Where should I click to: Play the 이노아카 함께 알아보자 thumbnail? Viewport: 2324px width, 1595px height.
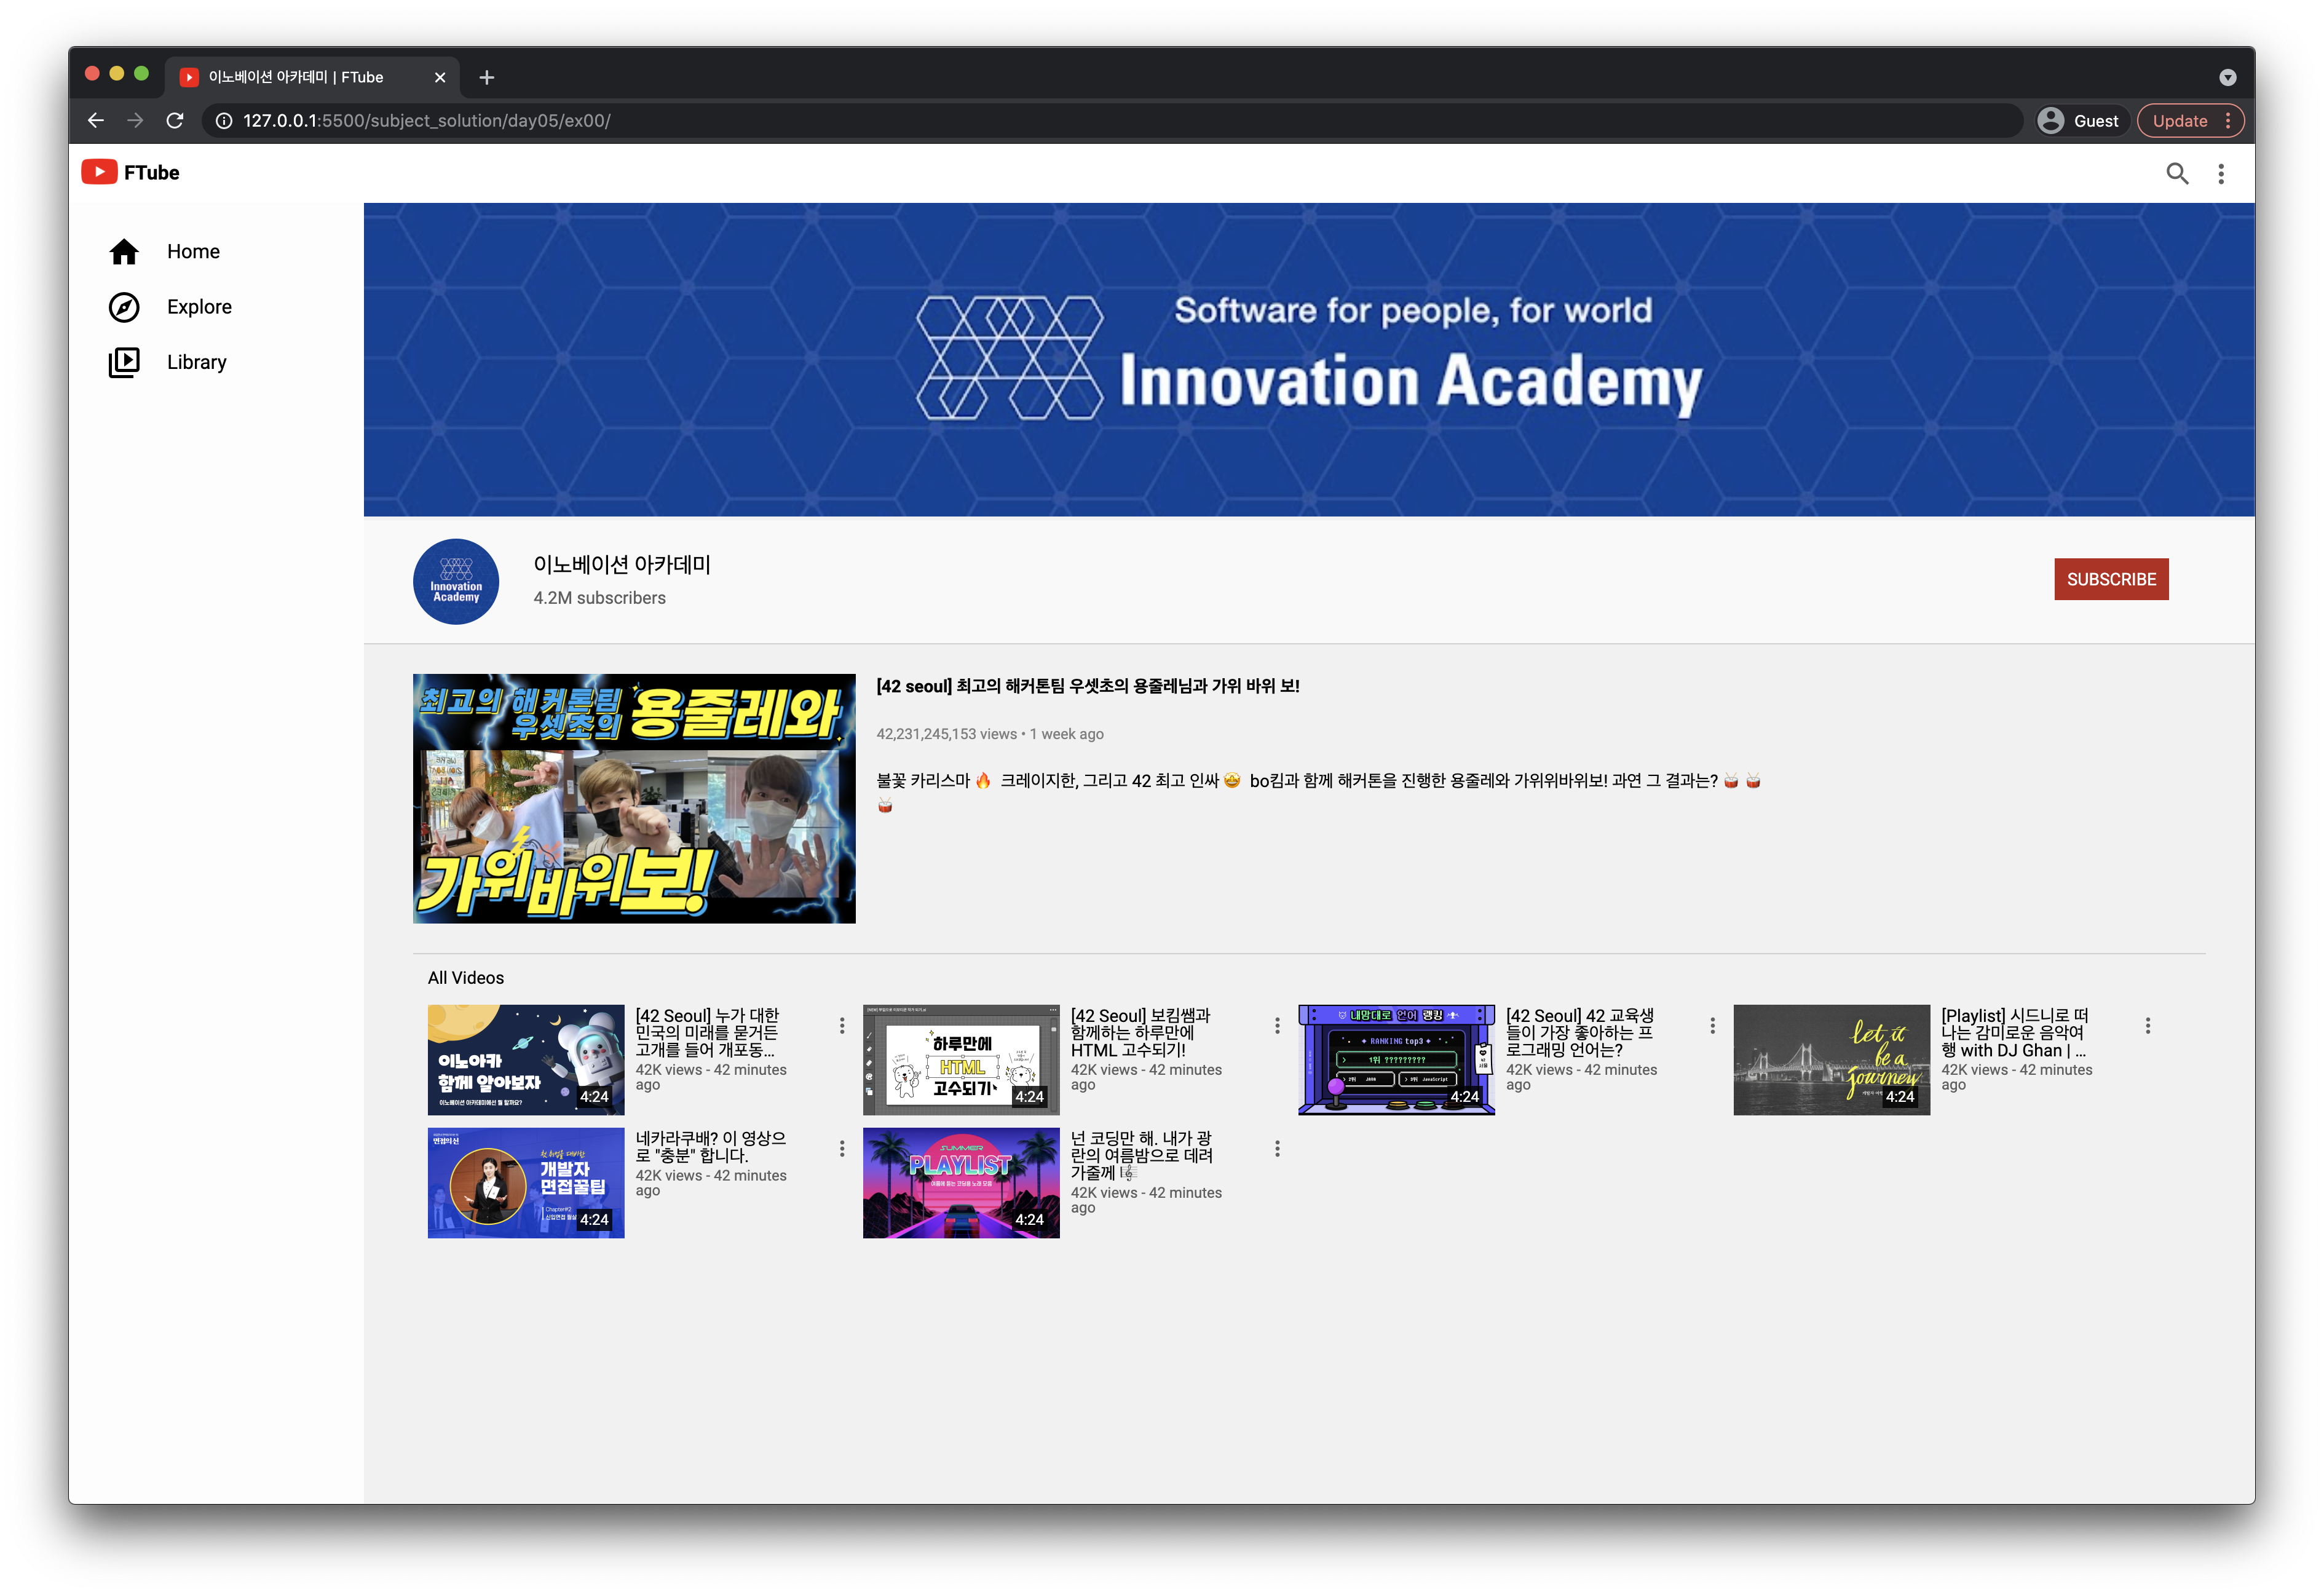[x=526, y=1059]
